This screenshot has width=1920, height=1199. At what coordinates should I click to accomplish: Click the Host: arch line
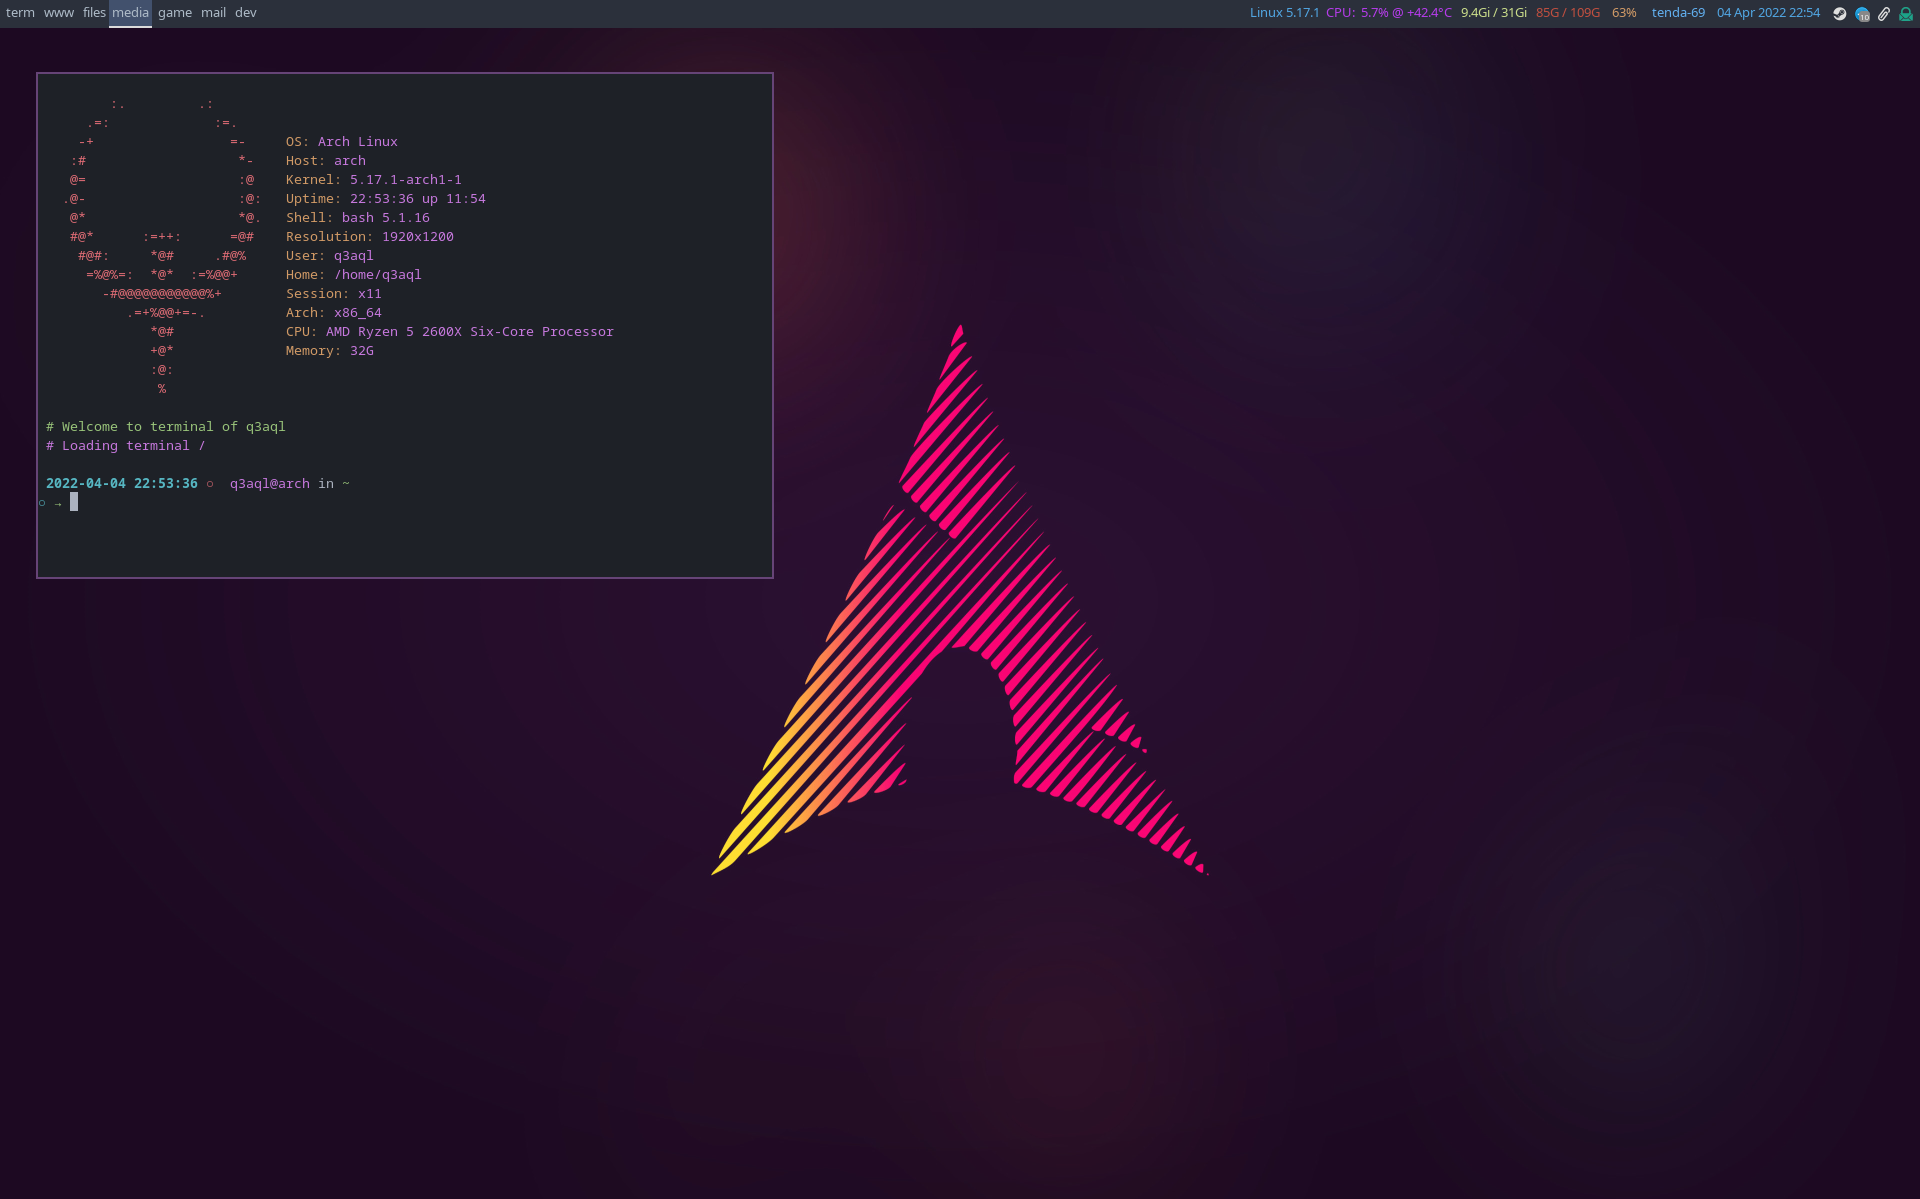click(x=326, y=161)
